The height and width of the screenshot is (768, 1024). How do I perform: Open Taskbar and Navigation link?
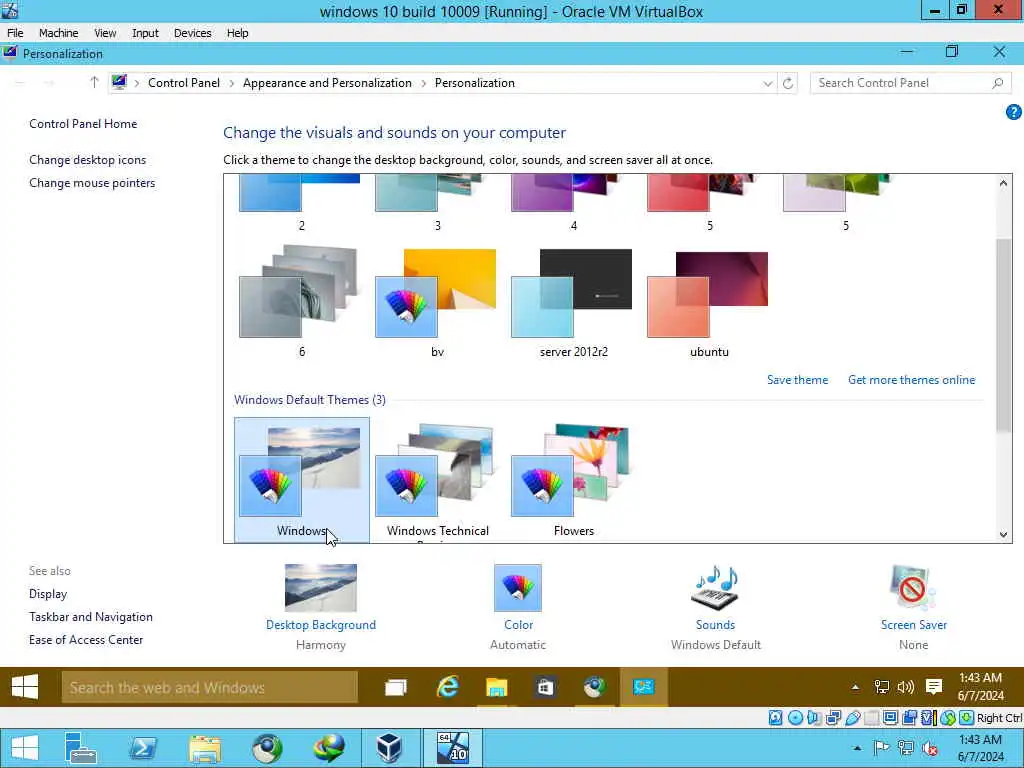tap(91, 617)
